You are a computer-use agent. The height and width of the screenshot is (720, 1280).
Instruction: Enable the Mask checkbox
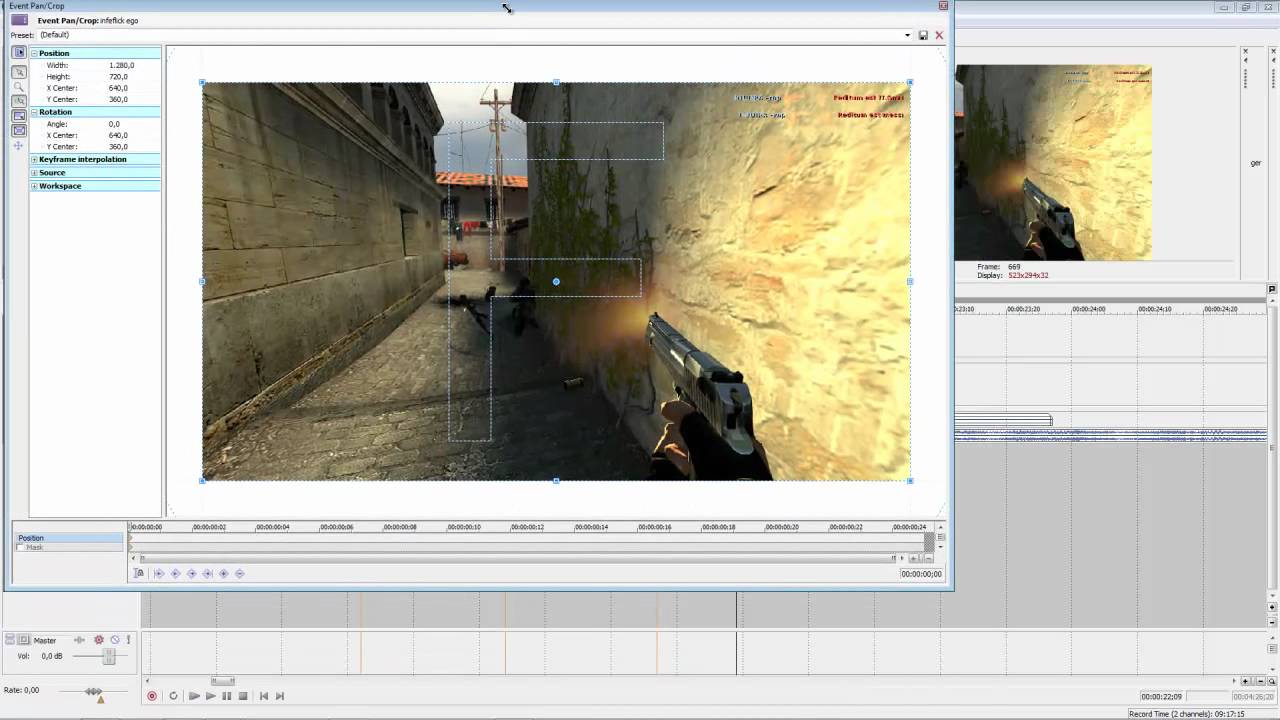21,548
